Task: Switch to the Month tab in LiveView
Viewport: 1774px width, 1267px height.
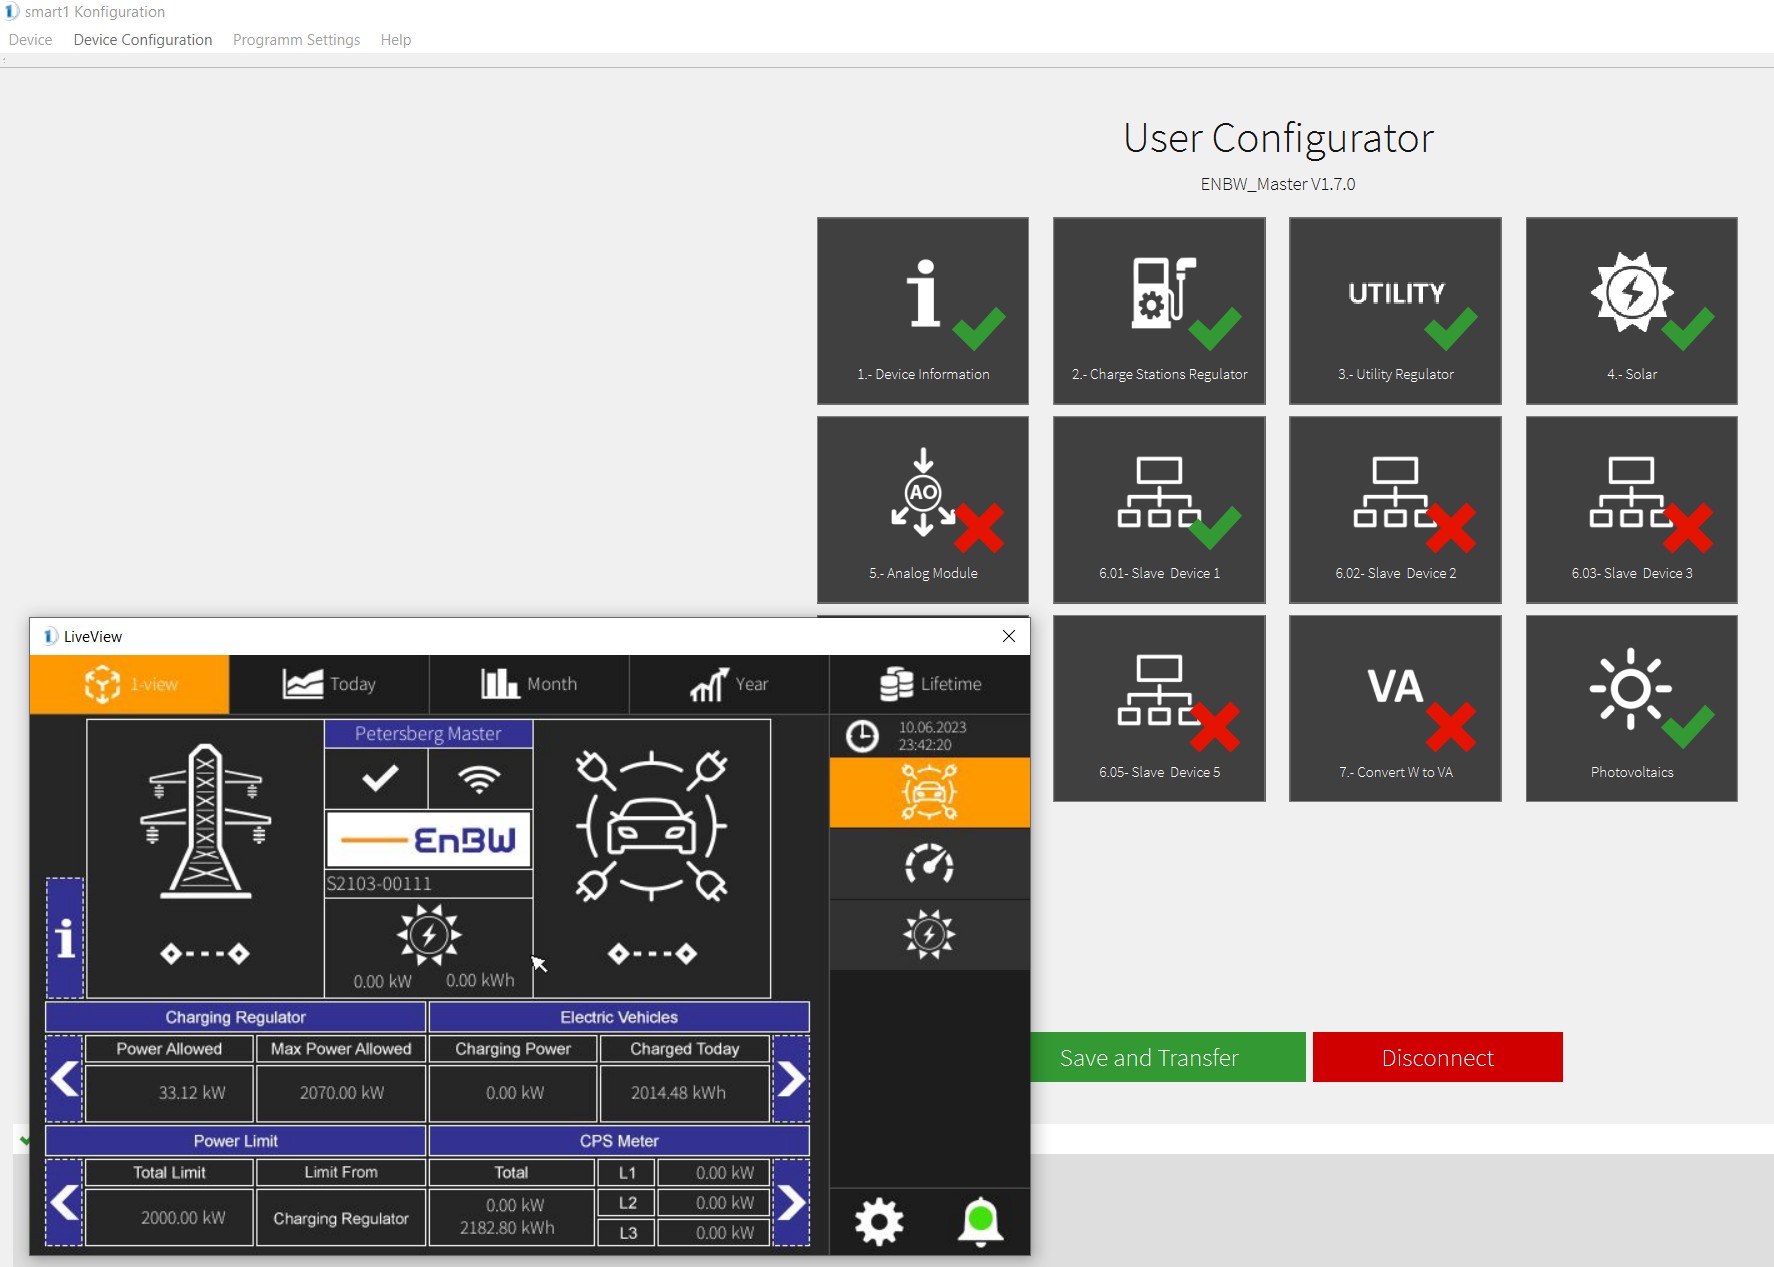Action: click(x=529, y=684)
